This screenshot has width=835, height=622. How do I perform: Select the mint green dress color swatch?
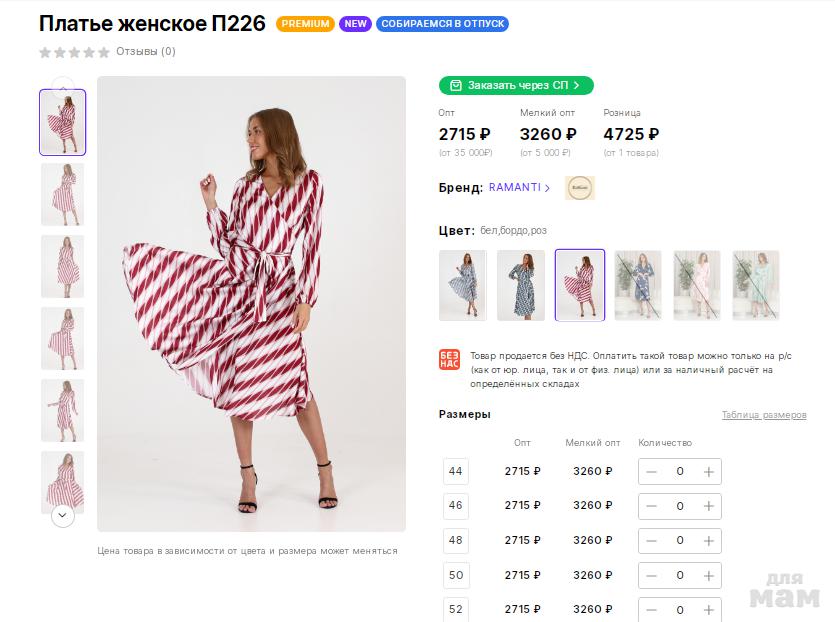756,285
